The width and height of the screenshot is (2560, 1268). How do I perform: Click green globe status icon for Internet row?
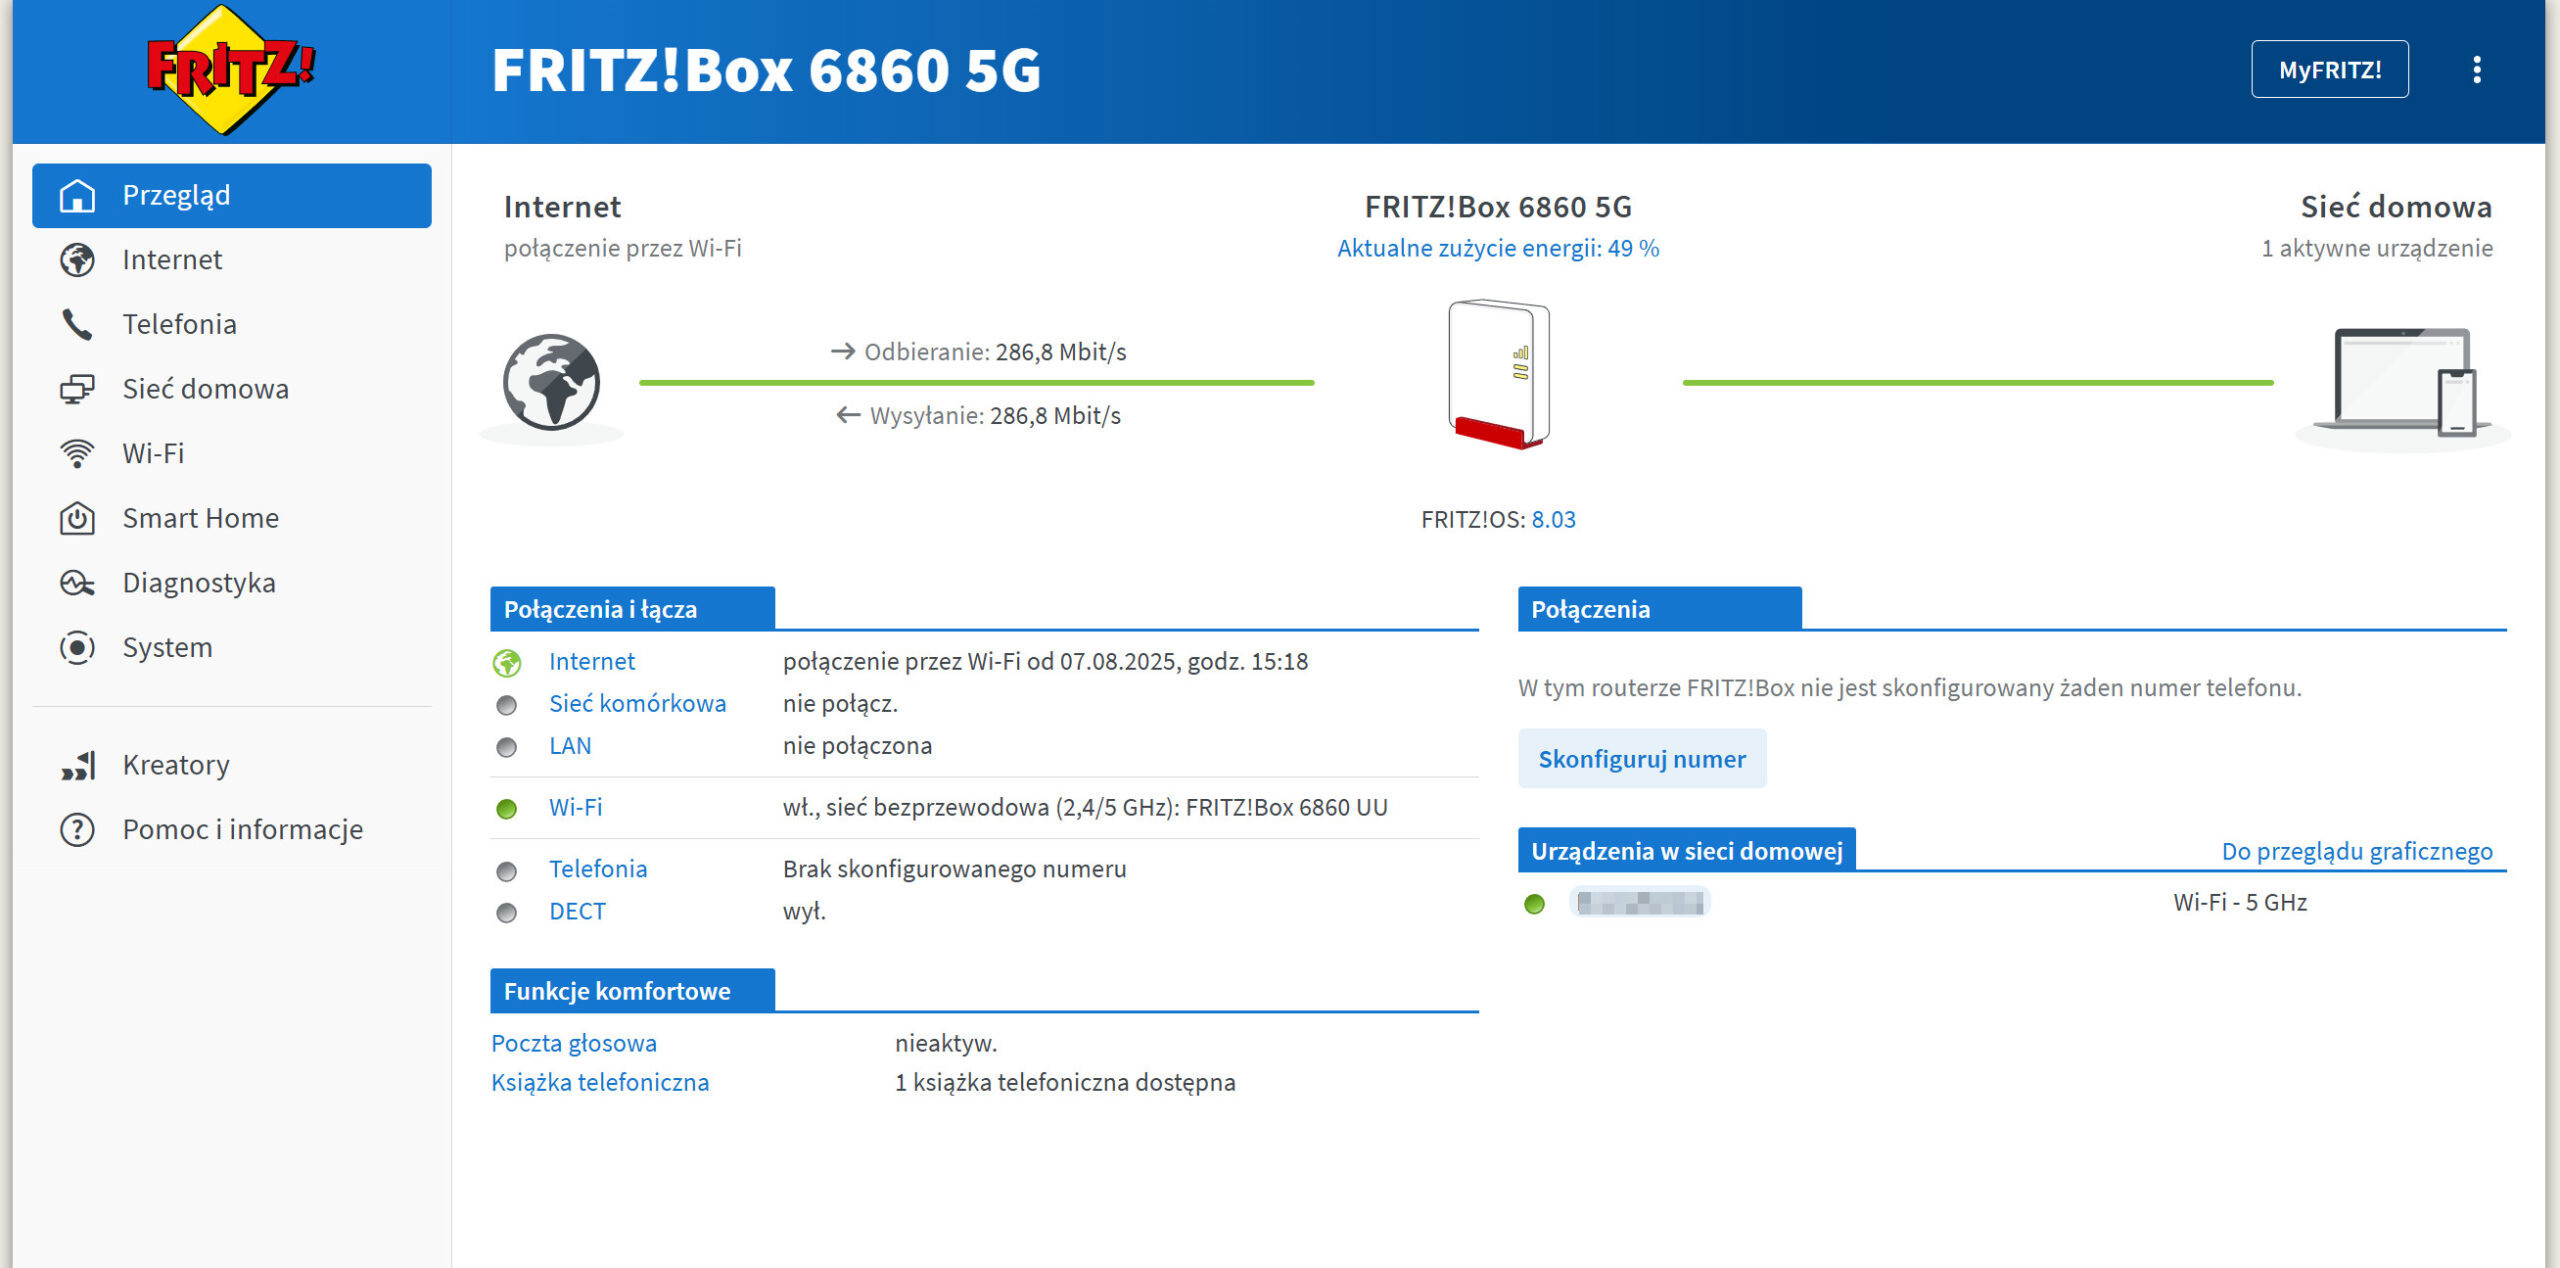coord(507,663)
